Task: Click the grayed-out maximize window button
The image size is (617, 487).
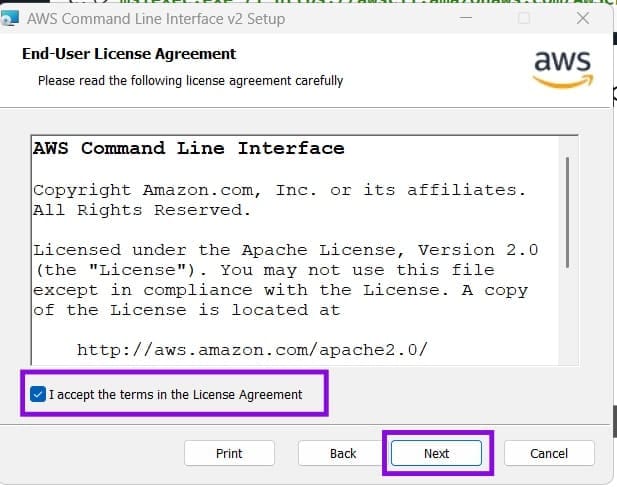Action: [x=524, y=18]
